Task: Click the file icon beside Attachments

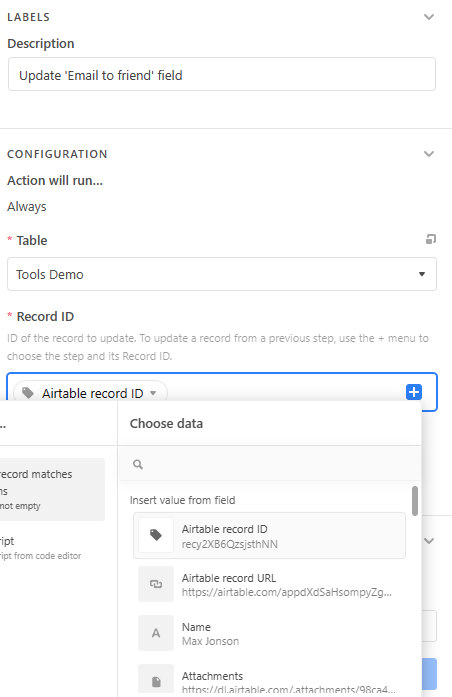Action: (156, 680)
